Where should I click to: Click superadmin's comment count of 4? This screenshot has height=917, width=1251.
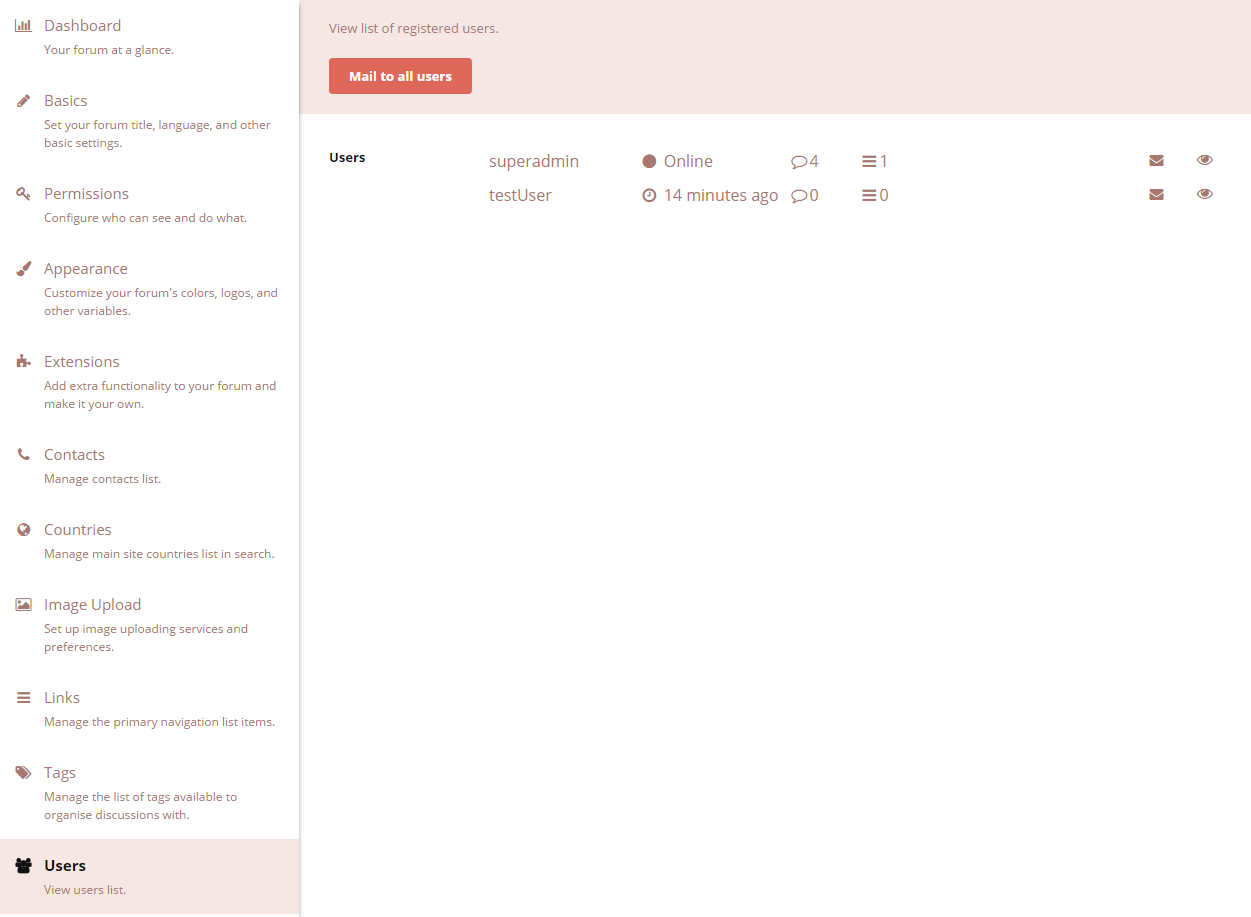pyautogui.click(x=805, y=161)
